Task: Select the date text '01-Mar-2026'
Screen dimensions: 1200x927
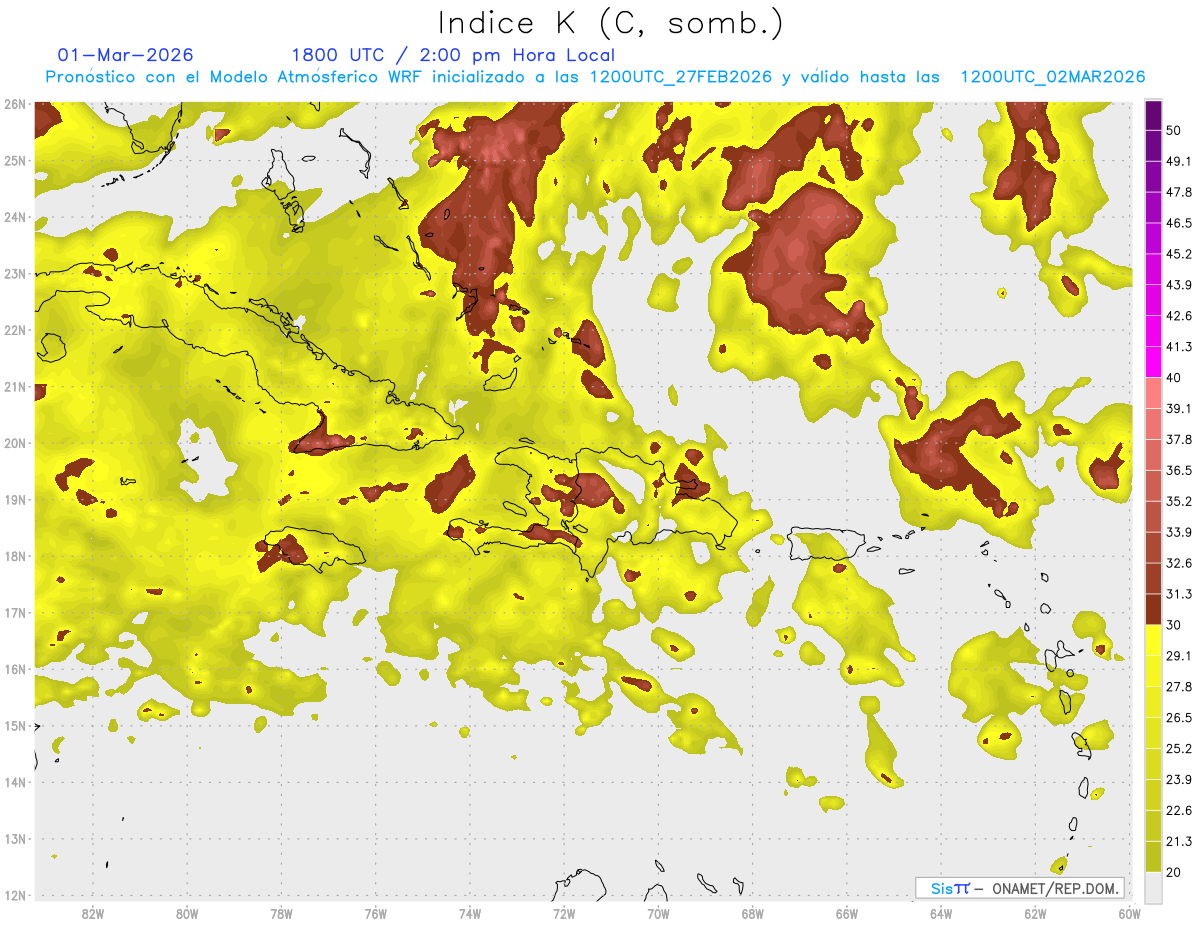Action: pyautogui.click(x=126, y=55)
